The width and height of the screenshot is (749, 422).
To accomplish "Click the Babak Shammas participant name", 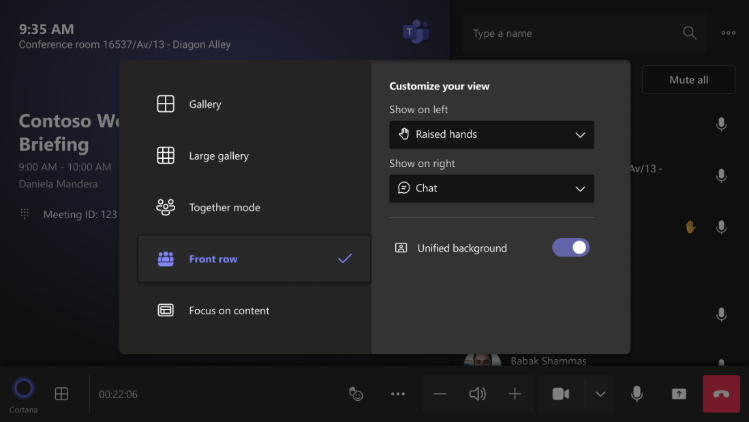I will 548,361.
